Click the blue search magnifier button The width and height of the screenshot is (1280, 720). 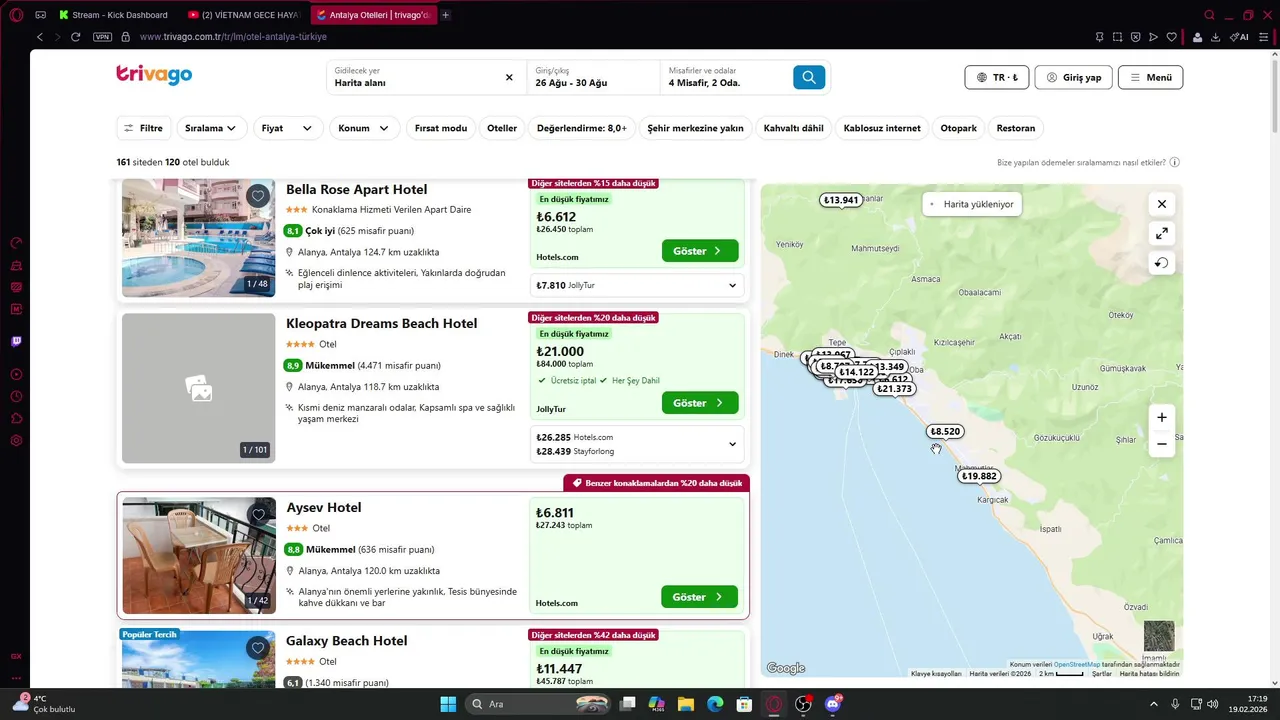click(809, 77)
